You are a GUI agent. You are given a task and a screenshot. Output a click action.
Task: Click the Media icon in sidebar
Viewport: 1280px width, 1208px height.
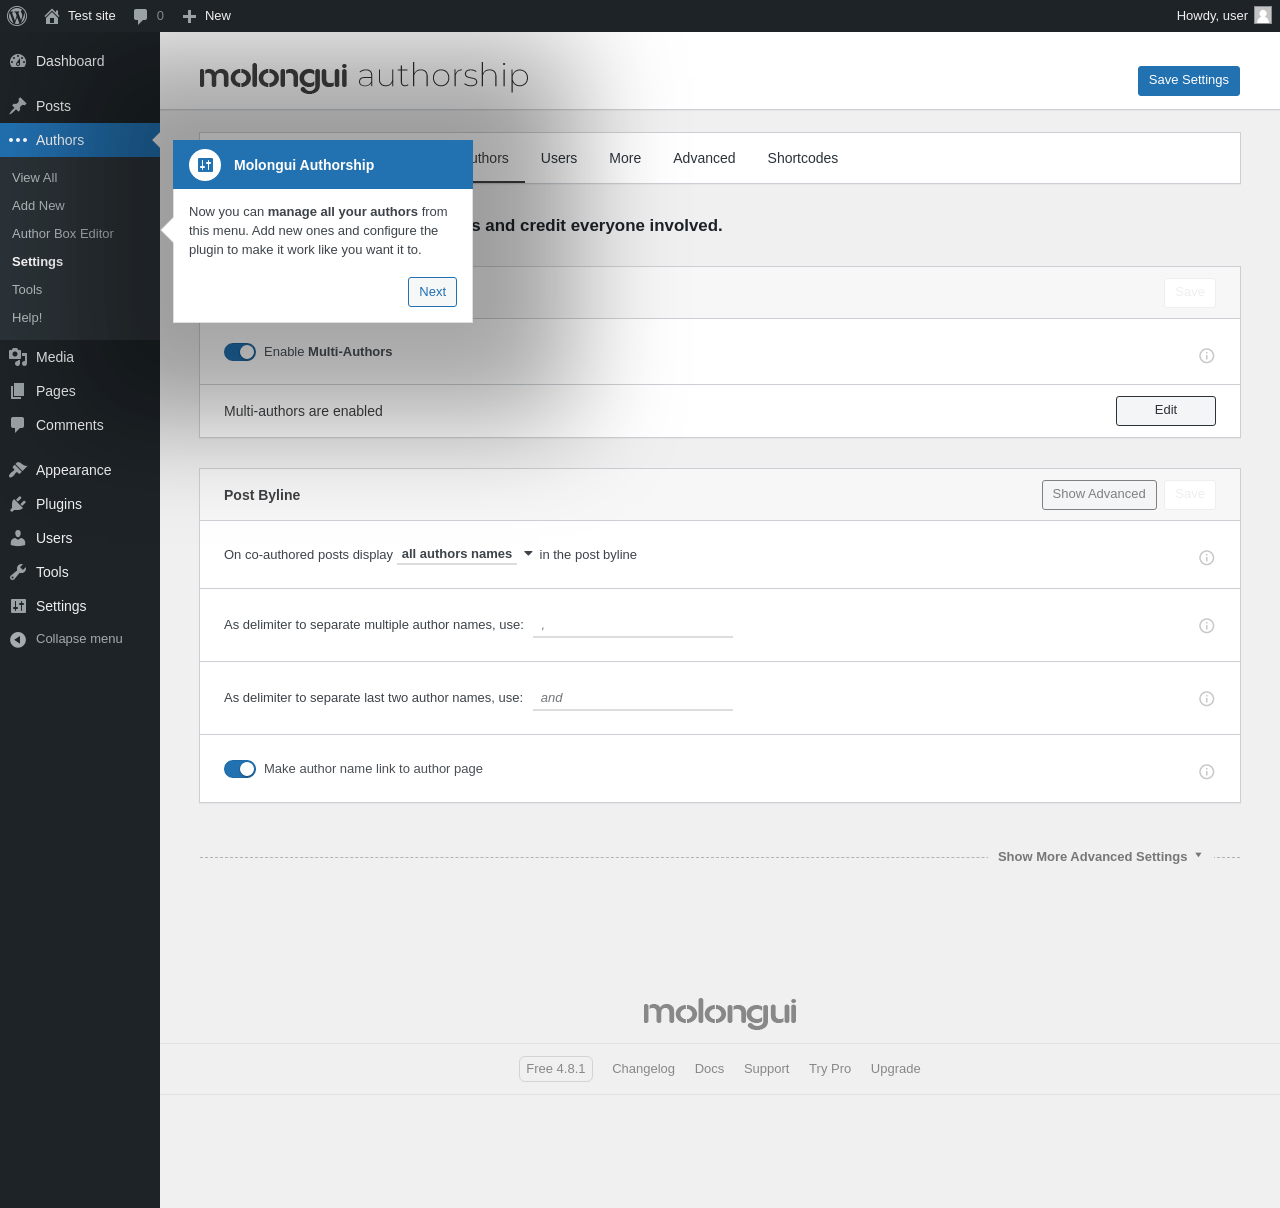pos(18,357)
